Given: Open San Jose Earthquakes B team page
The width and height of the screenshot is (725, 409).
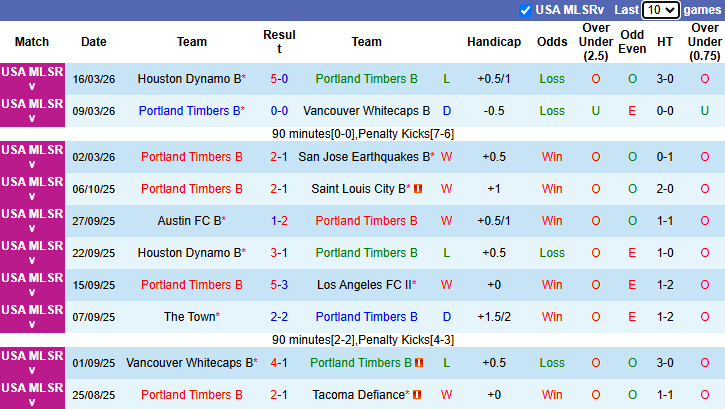Looking at the screenshot, I should pos(365,157).
